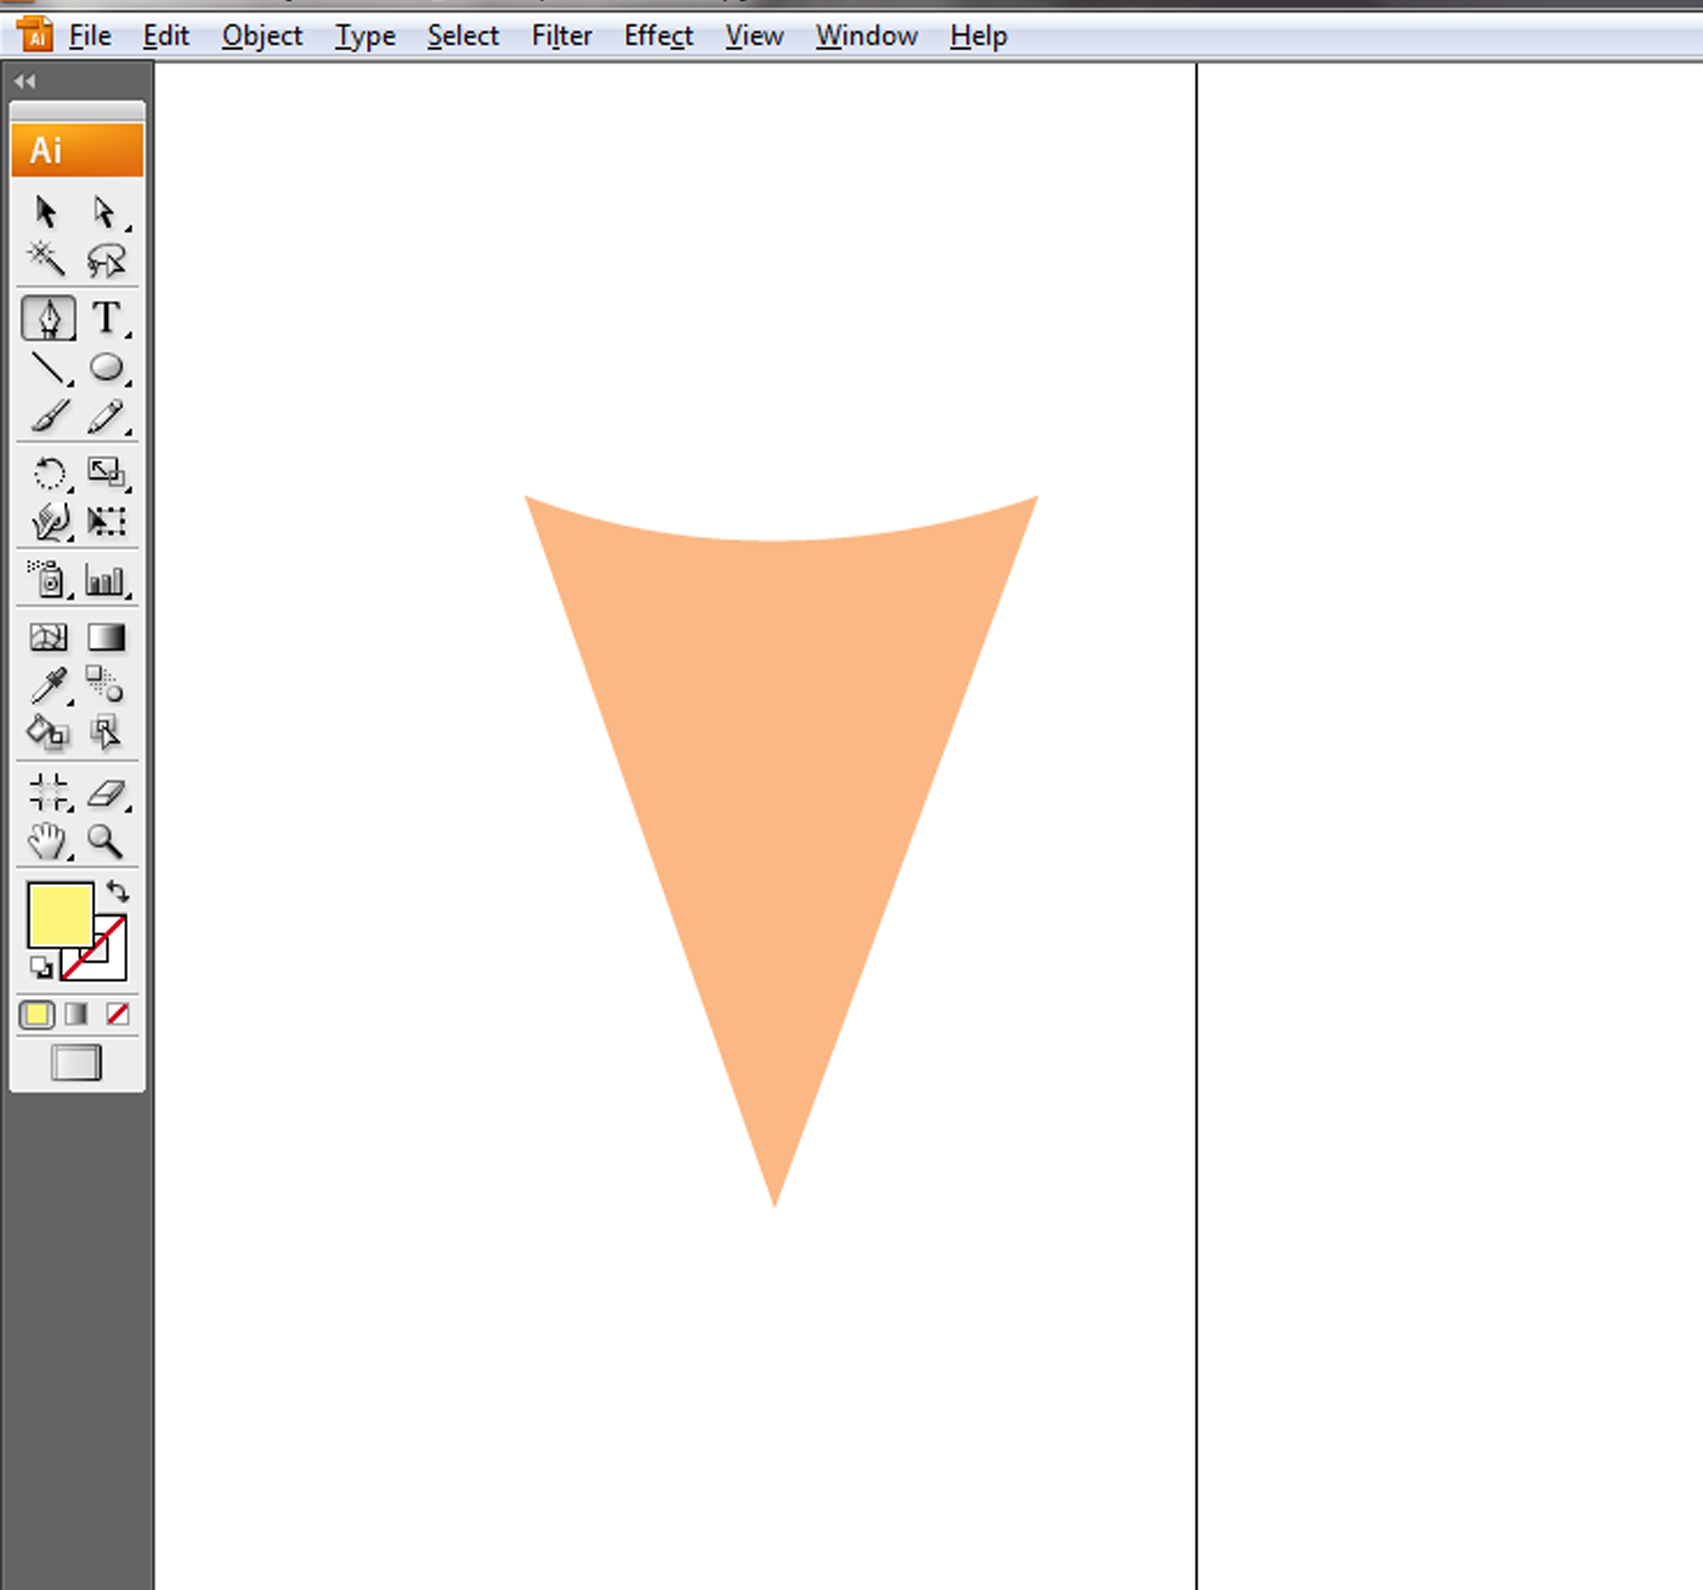The height and width of the screenshot is (1590, 1703).
Task: Select the Paintbrush tool
Action: coord(48,416)
